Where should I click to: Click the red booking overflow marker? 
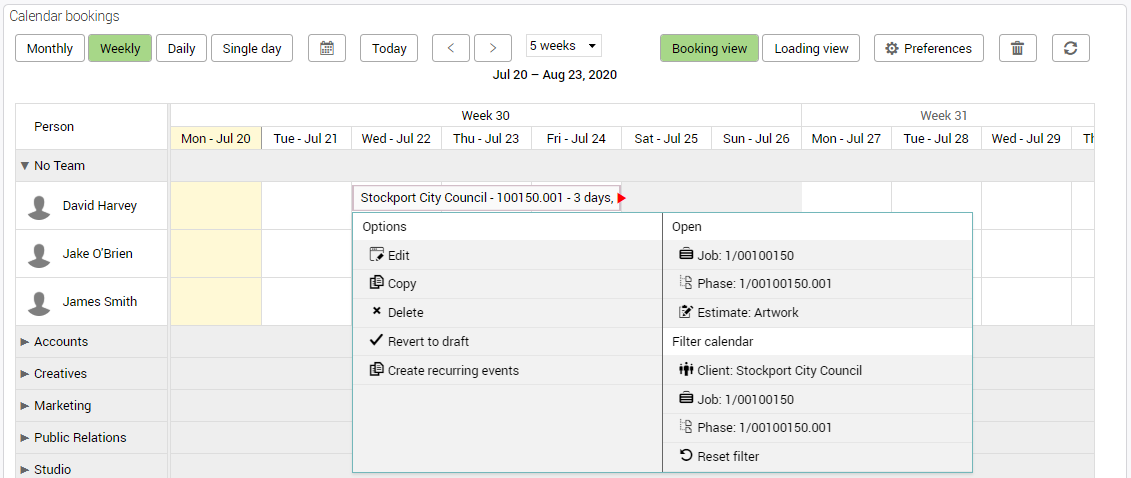click(x=621, y=198)
